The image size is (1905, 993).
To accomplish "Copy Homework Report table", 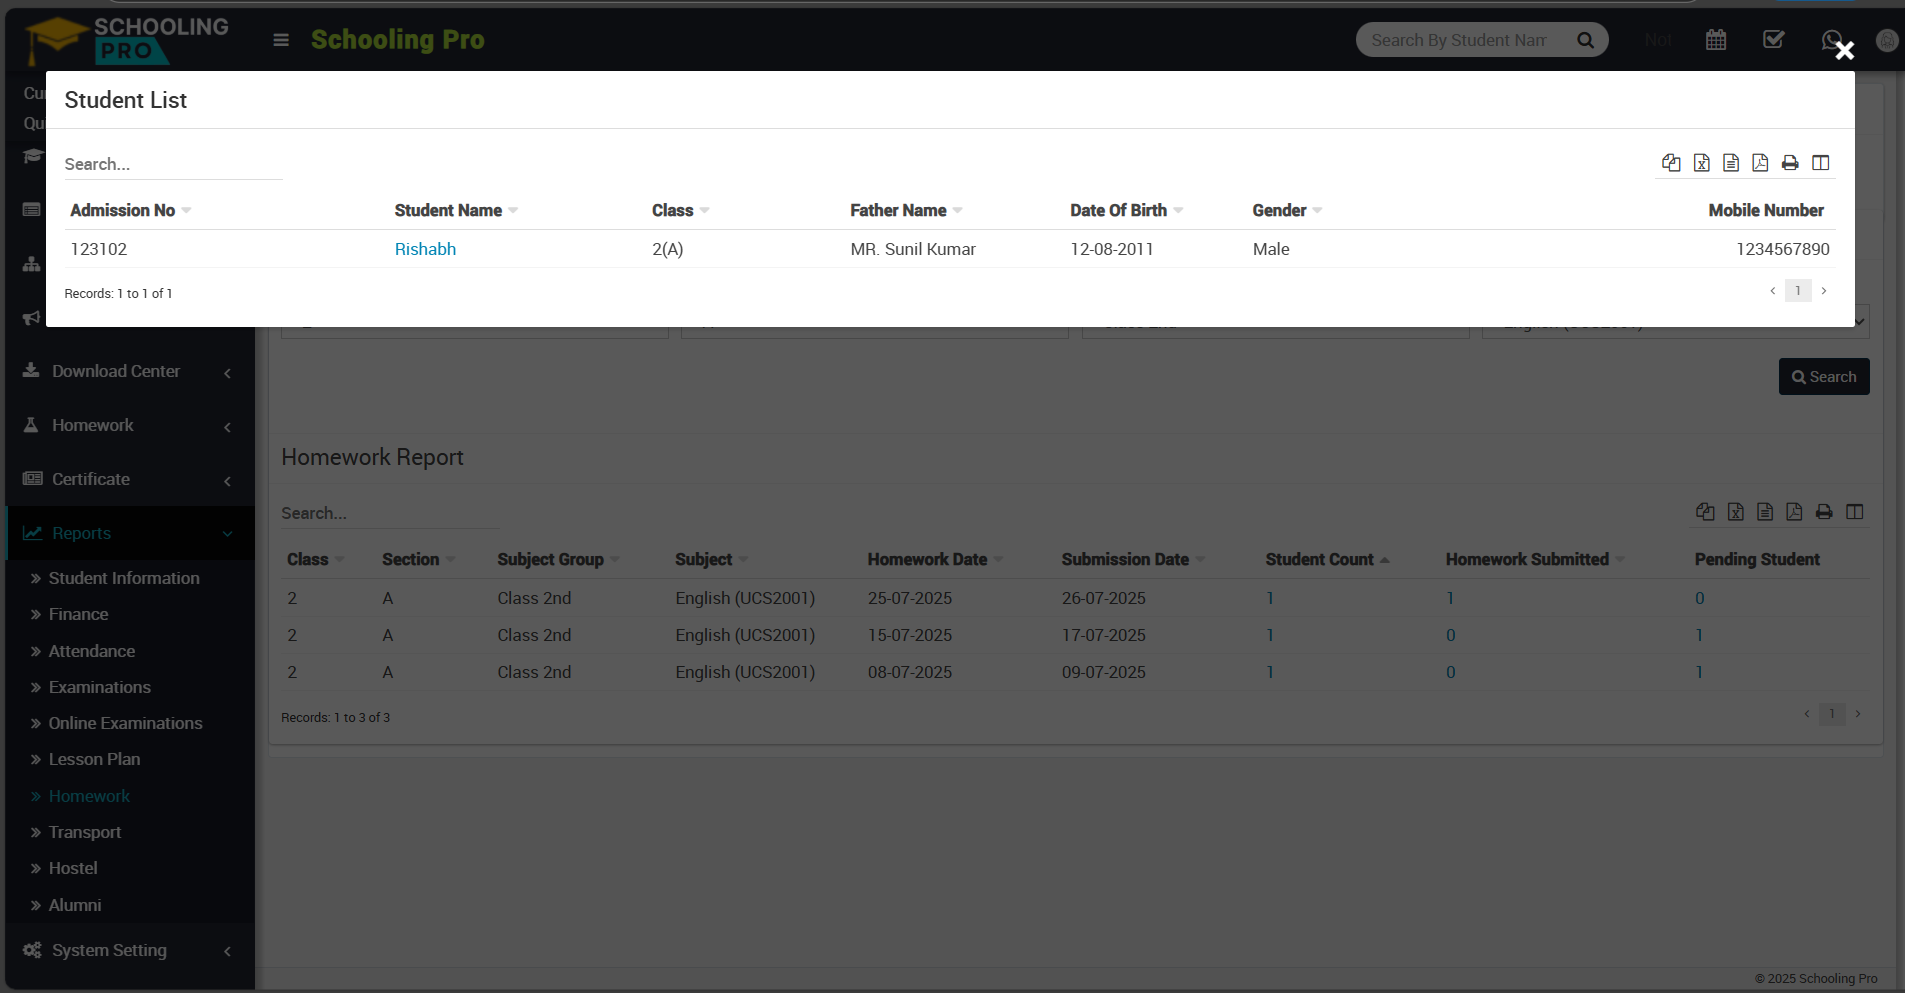I will [1705, 512].
